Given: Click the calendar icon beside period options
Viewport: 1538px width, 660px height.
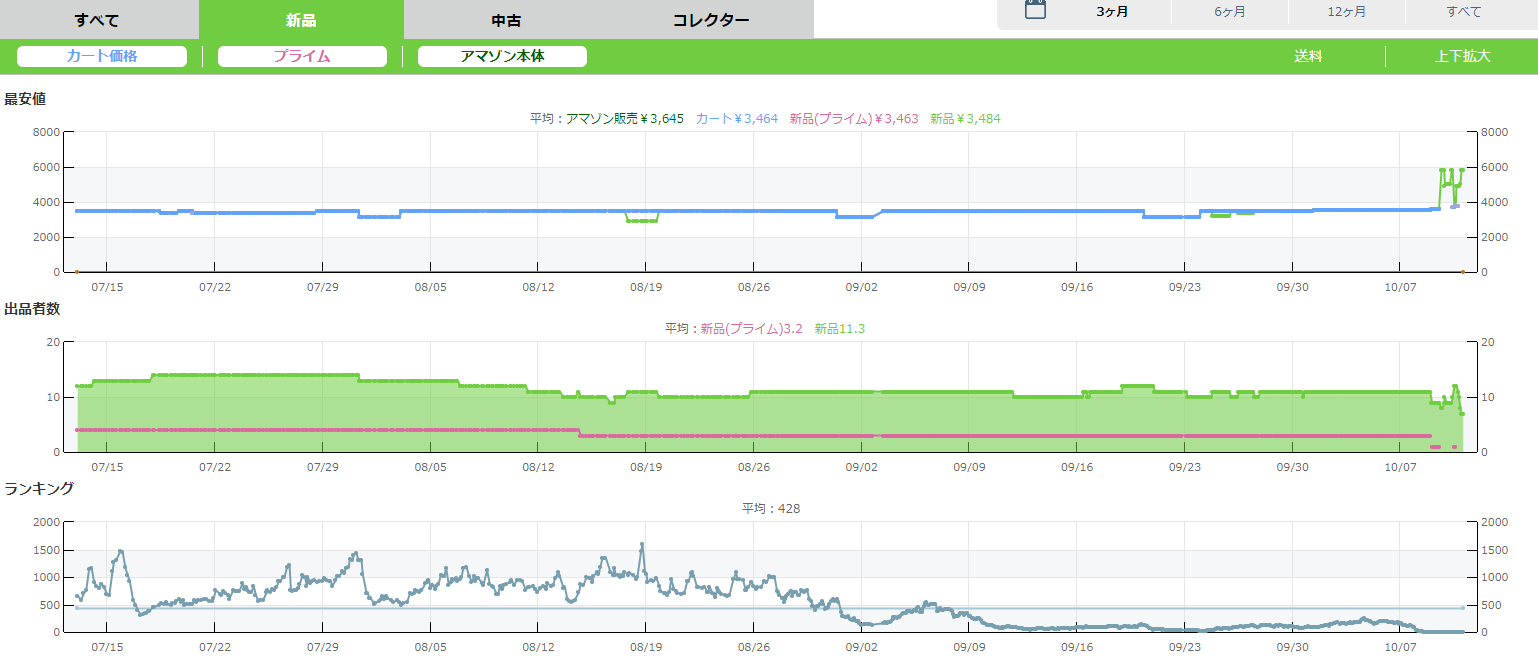Looking at the screenshot, I should [1035, 11].
